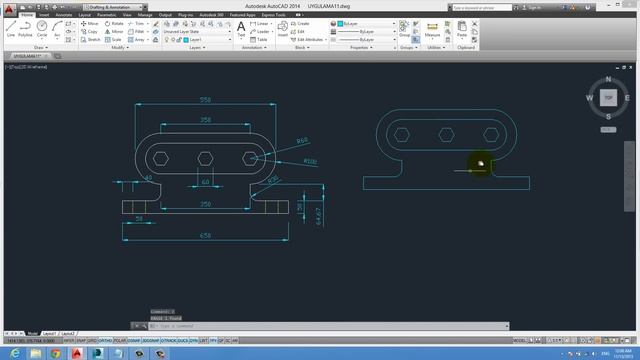Screen dimensions: 640x360
Task: Switch to the Insert ribbon tab
Action: [x=44, y=15]
